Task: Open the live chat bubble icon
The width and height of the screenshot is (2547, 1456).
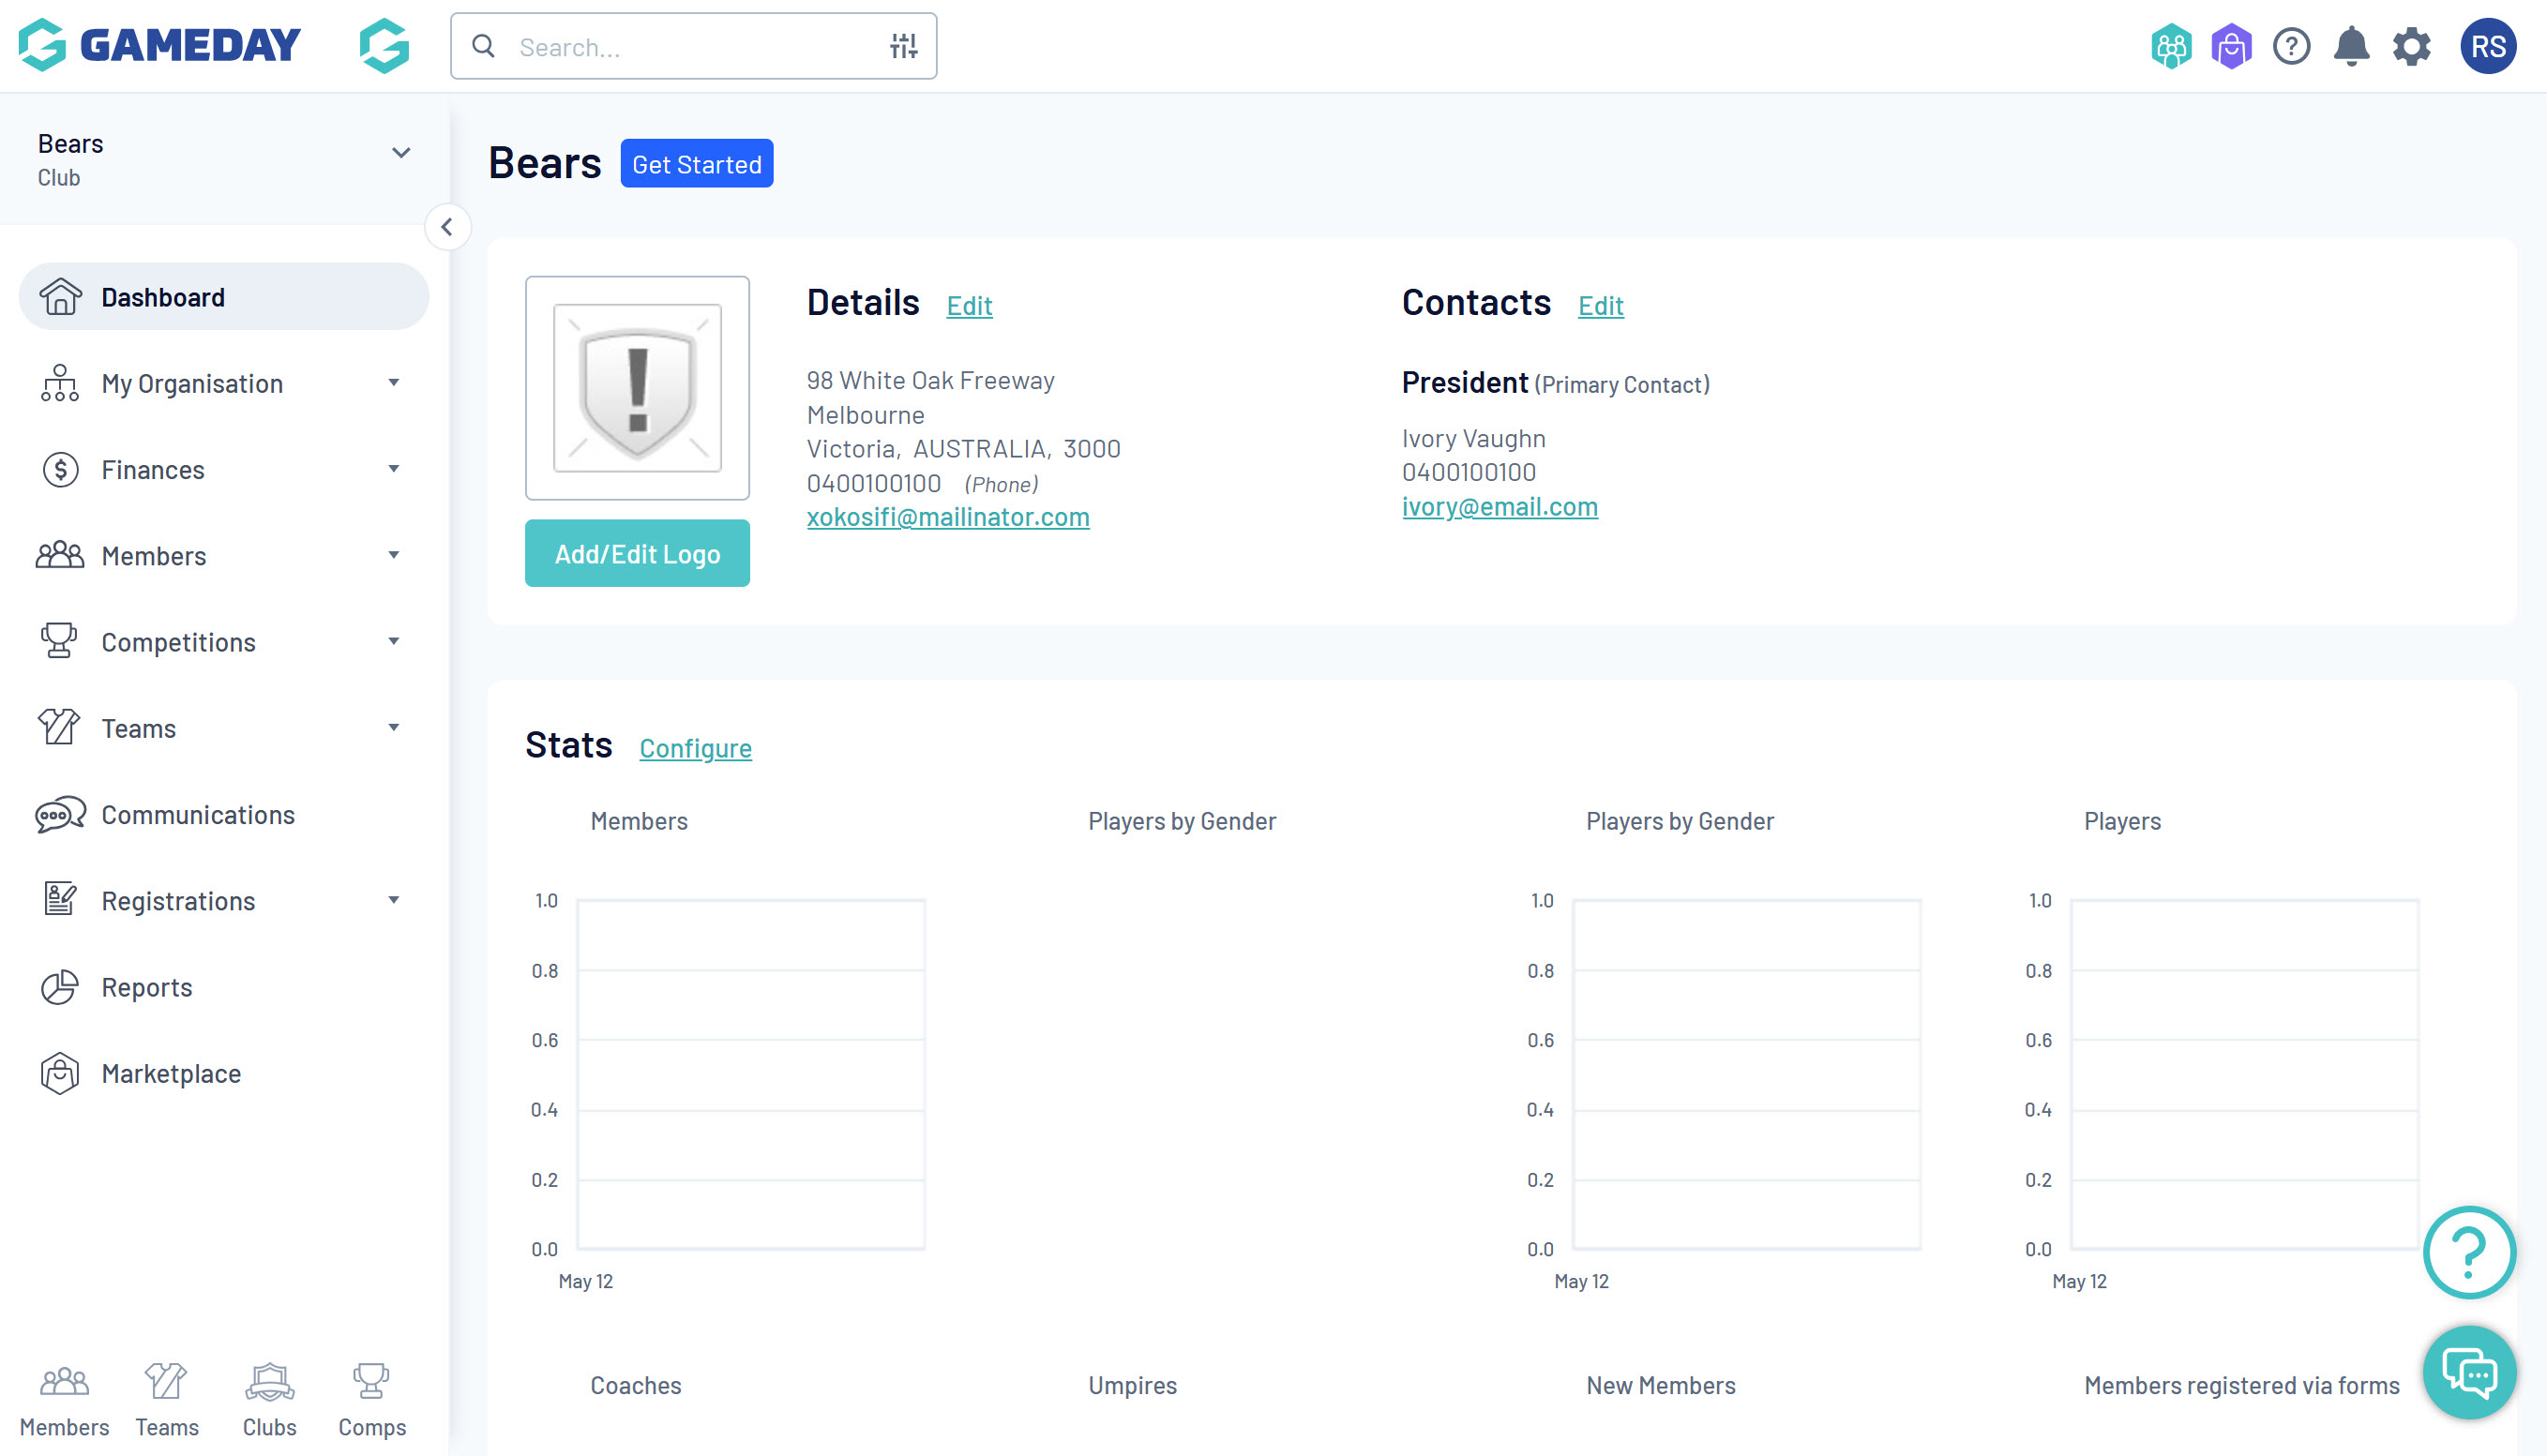Action: click(2468, 1373)
